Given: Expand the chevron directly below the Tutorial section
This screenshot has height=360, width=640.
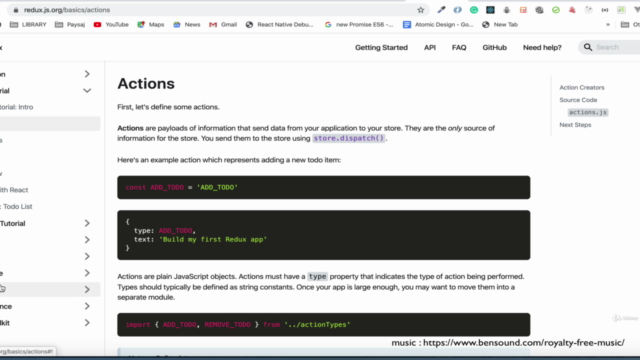Looking at the screenshot, I should coord(87,240).
